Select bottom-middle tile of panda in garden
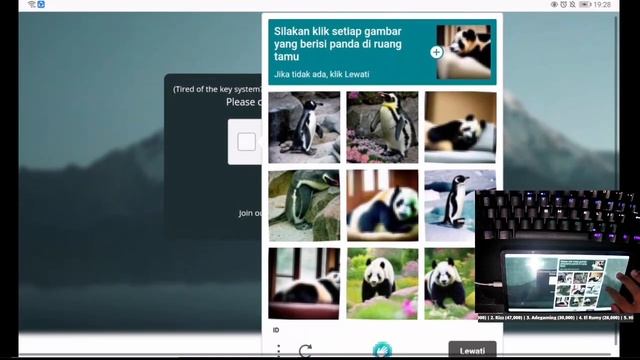Screen dimensions: 640x360 (x=382, y=284)
